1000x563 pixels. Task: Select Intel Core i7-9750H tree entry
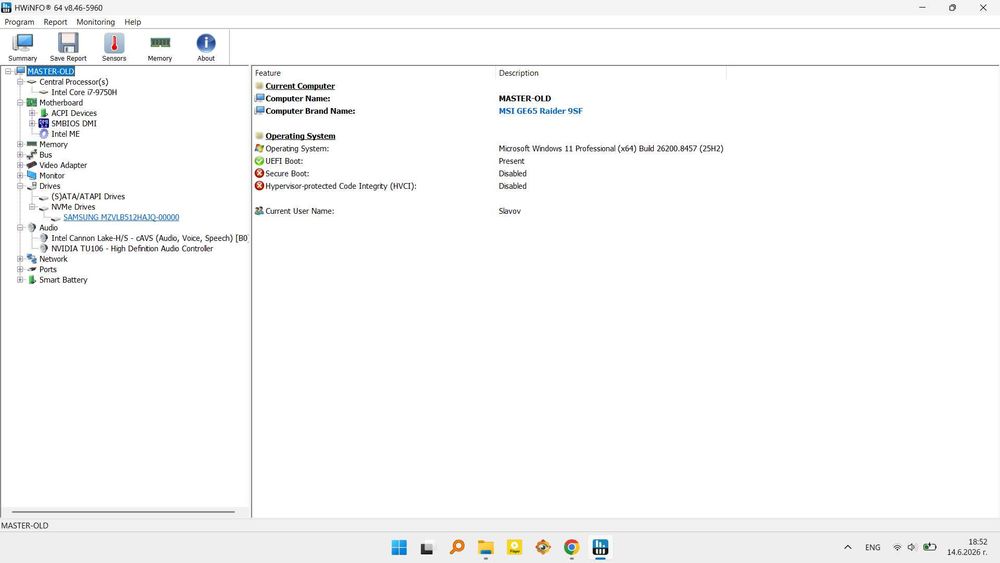[84, 92]
